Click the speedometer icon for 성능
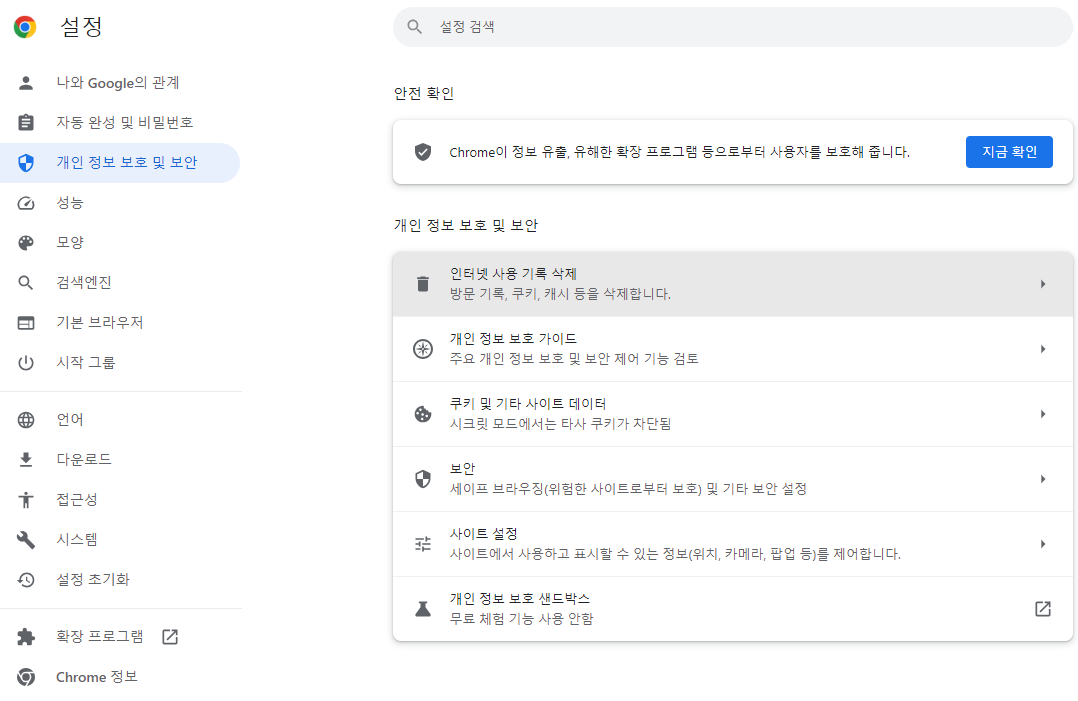 click(26, 203)
